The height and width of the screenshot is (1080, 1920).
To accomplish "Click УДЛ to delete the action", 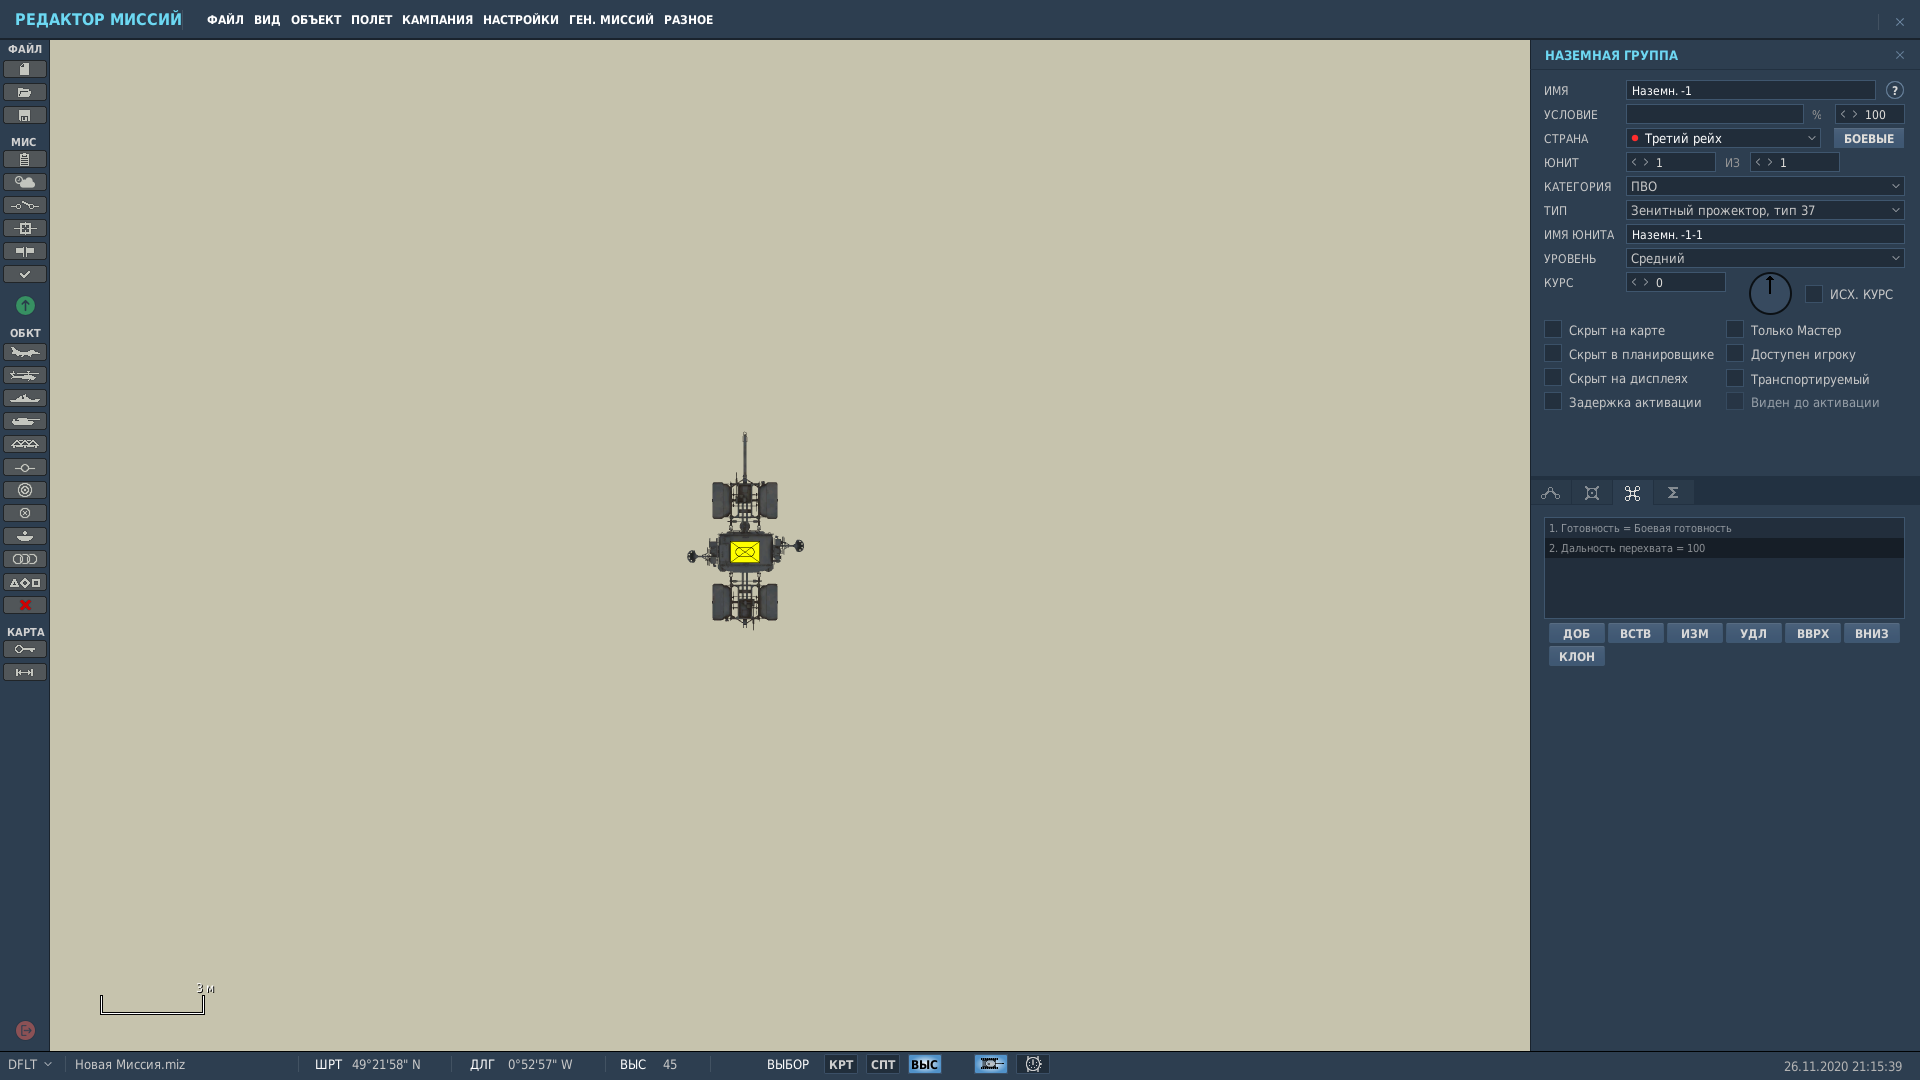I will (1754, 633).
